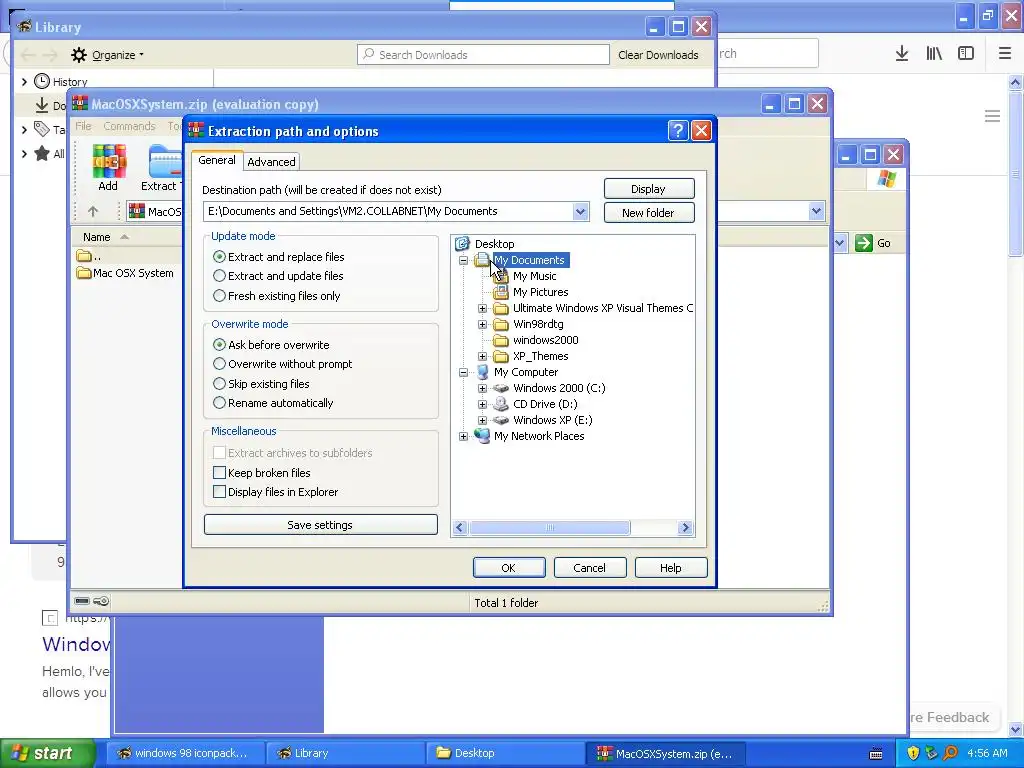Click the Search Downloads field
The height and width of the screenshot is (768, 1024).
click(x=483, y=55)
